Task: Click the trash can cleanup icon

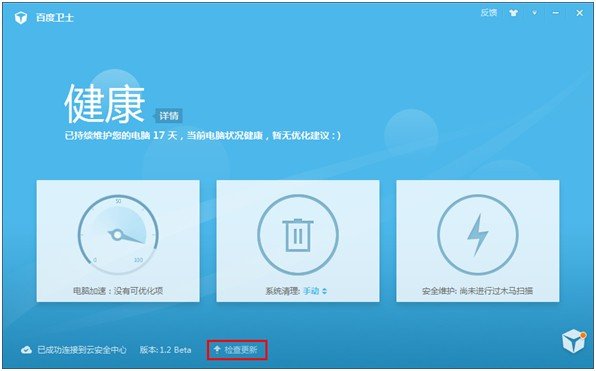Action: 298,235
